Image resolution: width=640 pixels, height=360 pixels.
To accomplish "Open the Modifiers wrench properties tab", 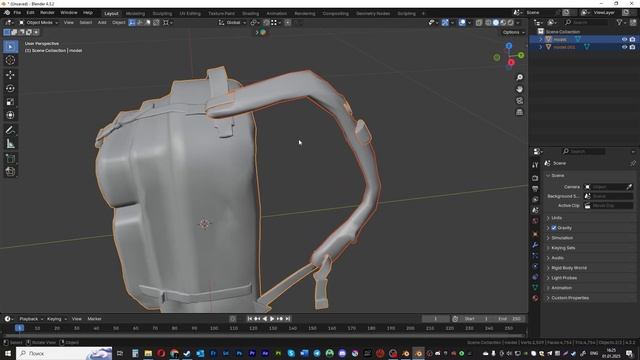I will pos(535,245).
